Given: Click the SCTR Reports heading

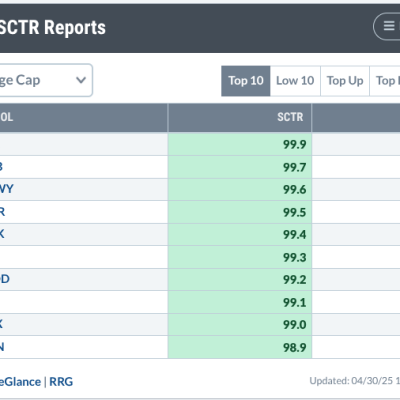Looking at the screenshot, I should click(52, 27).
